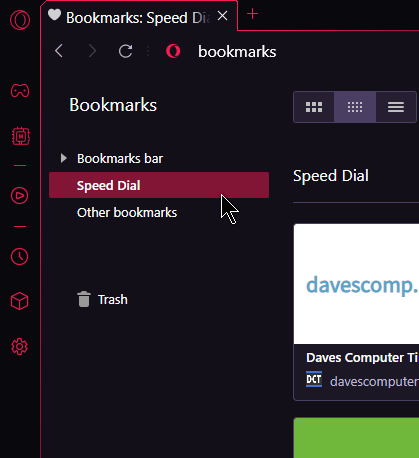Click the address bar drag handle dots
The image size is (419, 458).
(x=148, y=51)
